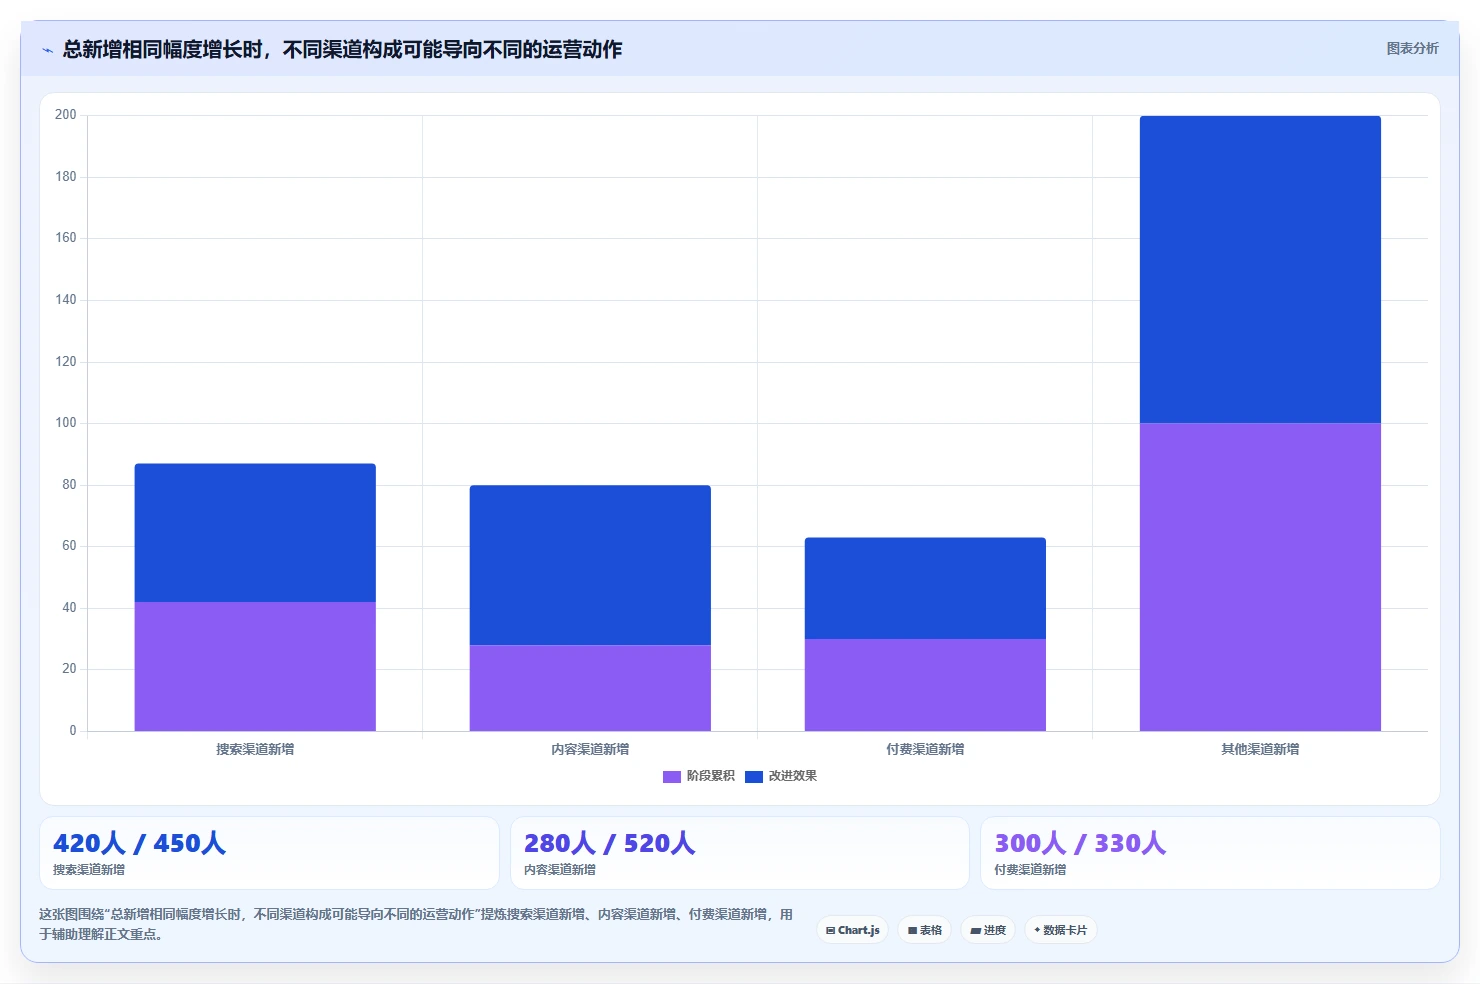Viewport: 1480px width, 984px height.
Task: Click the y-axis value 200
Action: pyautogui.click(x=66, y=115)
